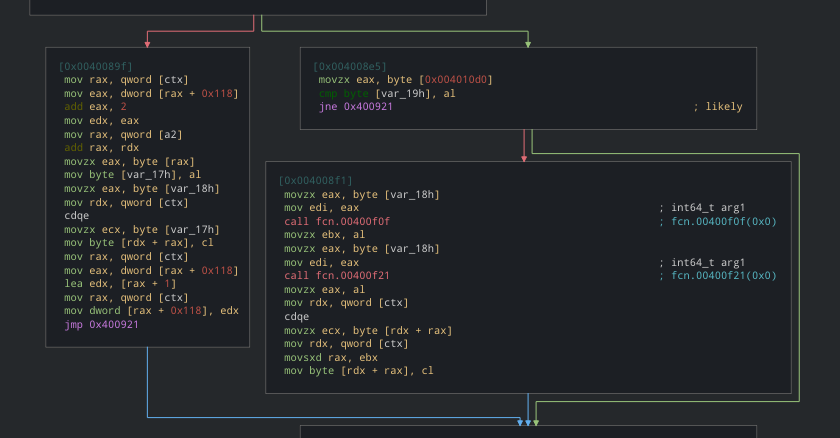Viewport: 840px width, 438px height.
Task: Click the fcn.00400f21(0x0) comment
Action: tap(723, 275)
